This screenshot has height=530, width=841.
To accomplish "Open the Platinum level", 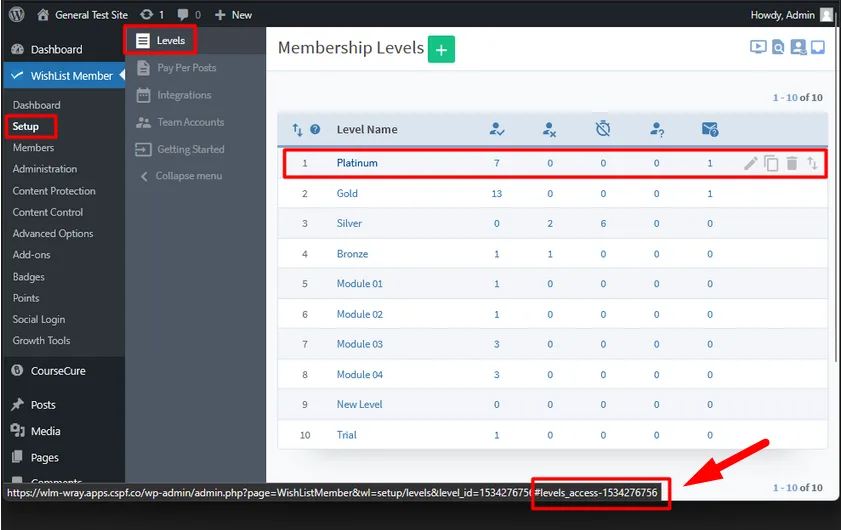I will click(x=357, y=163).
